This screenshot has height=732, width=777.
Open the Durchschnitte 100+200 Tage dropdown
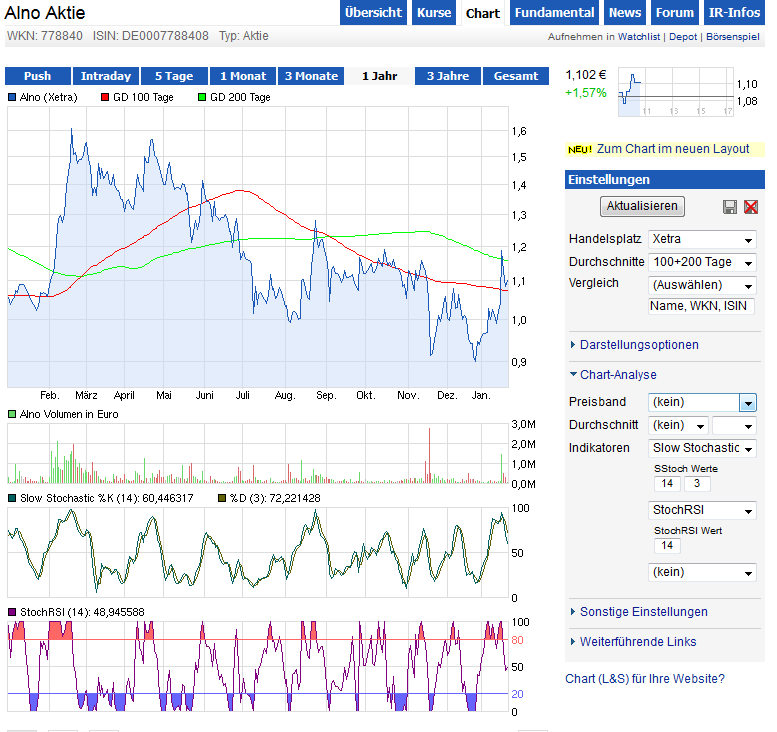point(702,262)
